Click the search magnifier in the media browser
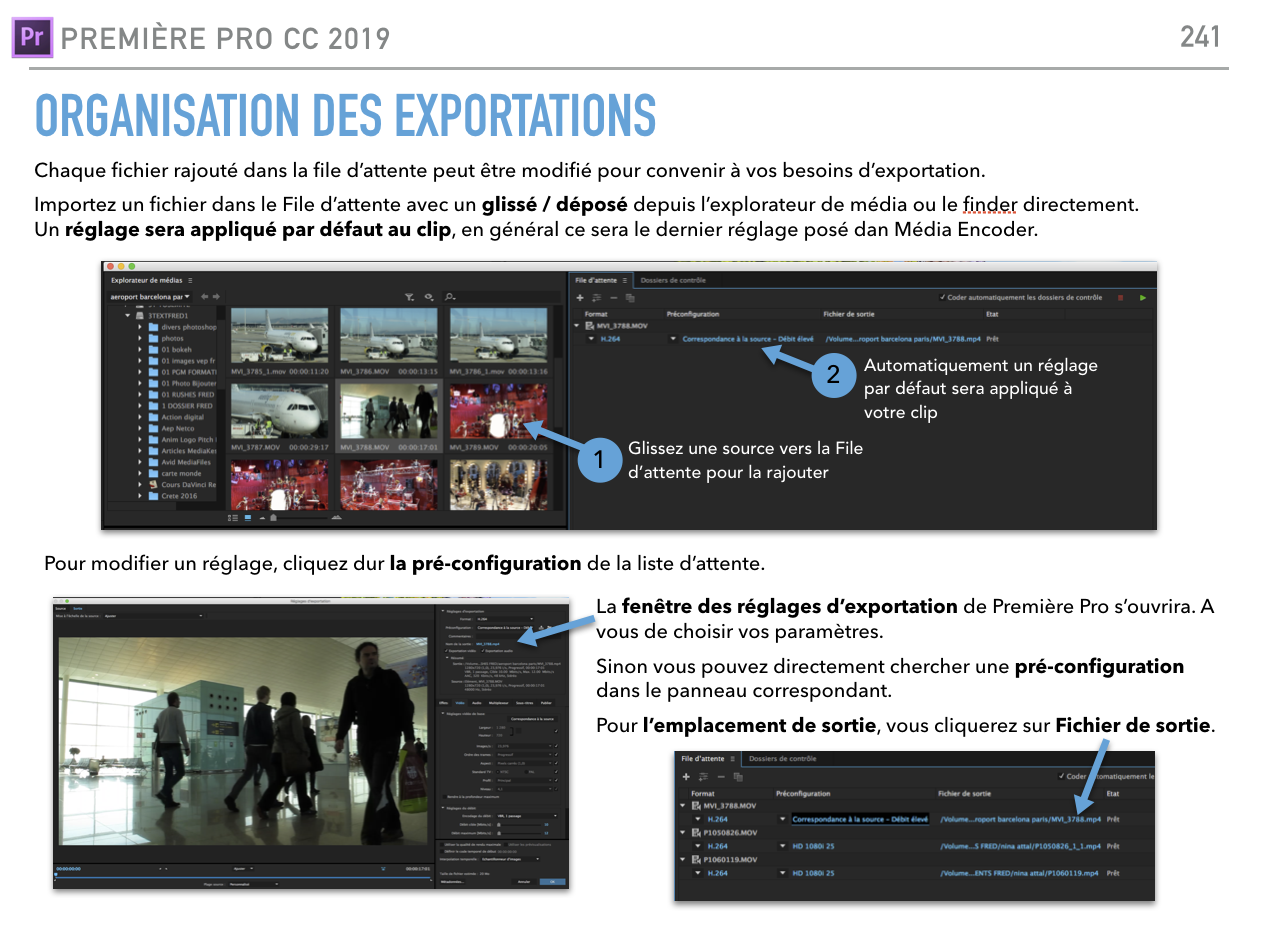Image resolution: width=1263 pixels, height=929 pixels. (450, 296)
